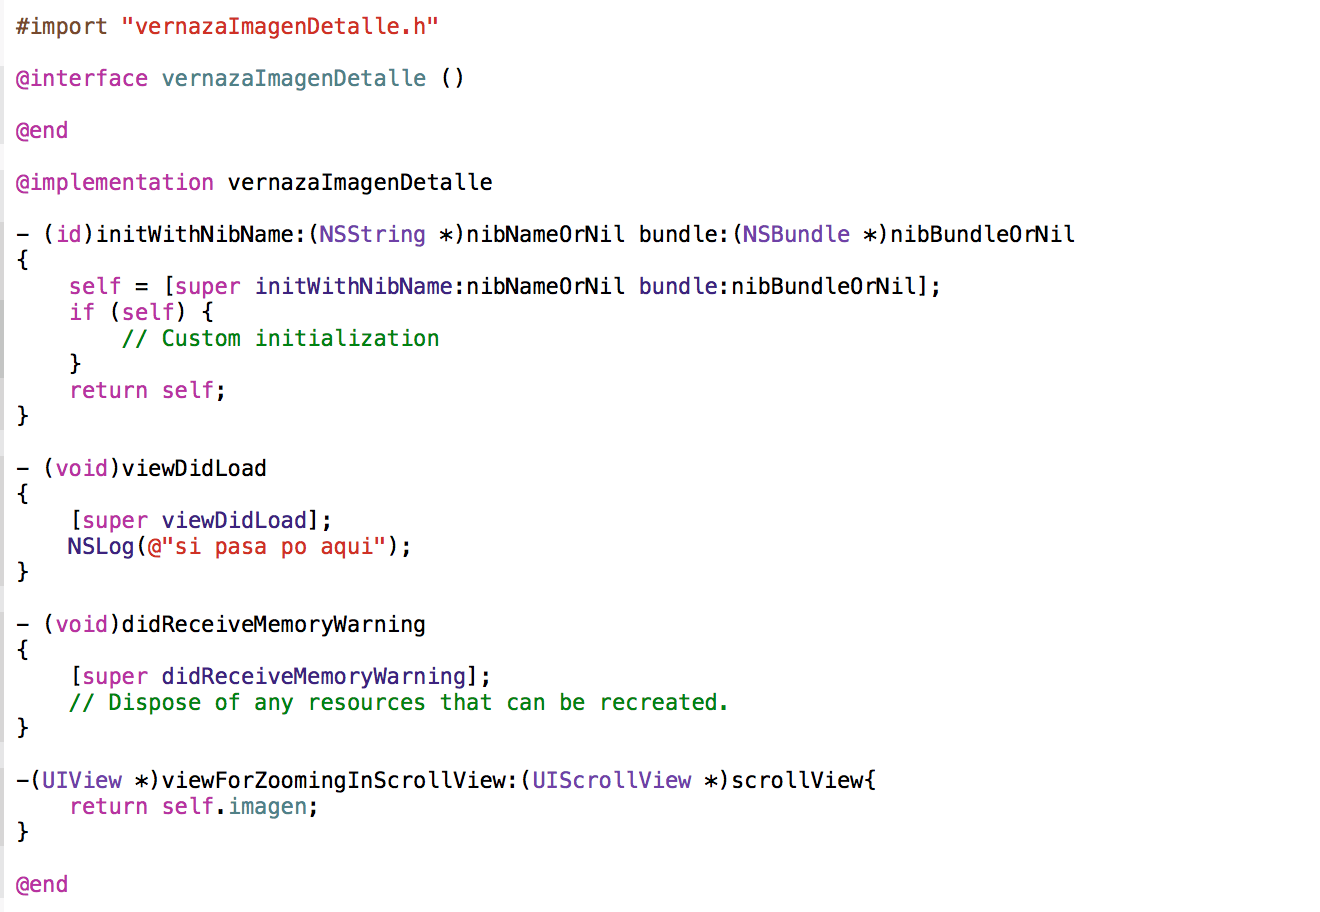Click the '- (void)didReceiveMemoryWarning' method declaration

tap(221, 624)
